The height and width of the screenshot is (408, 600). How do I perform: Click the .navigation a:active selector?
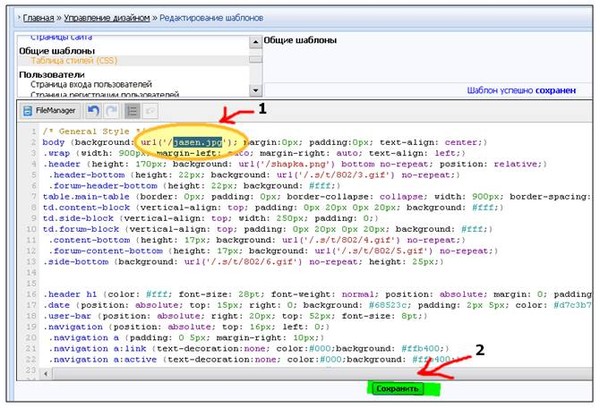(x=103, y=359)
